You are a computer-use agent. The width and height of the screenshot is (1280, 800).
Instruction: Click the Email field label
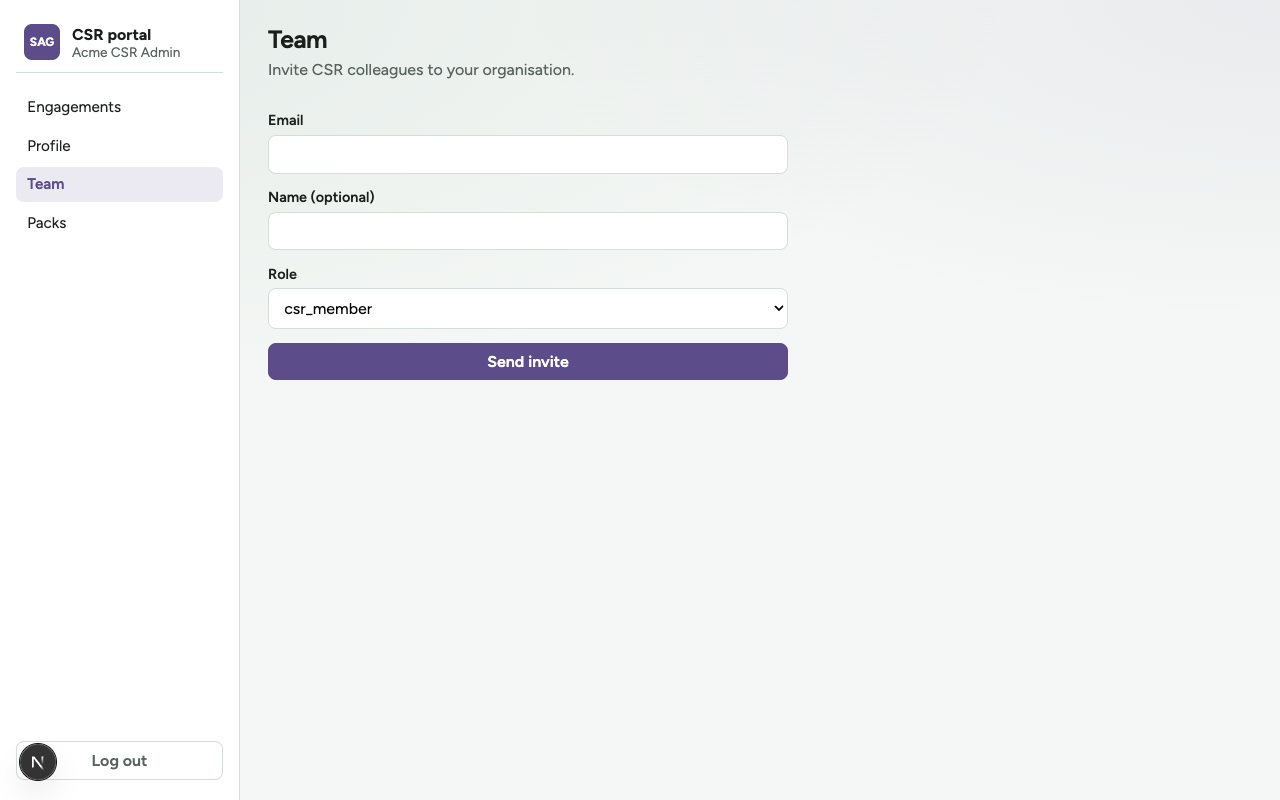(285, 120)
